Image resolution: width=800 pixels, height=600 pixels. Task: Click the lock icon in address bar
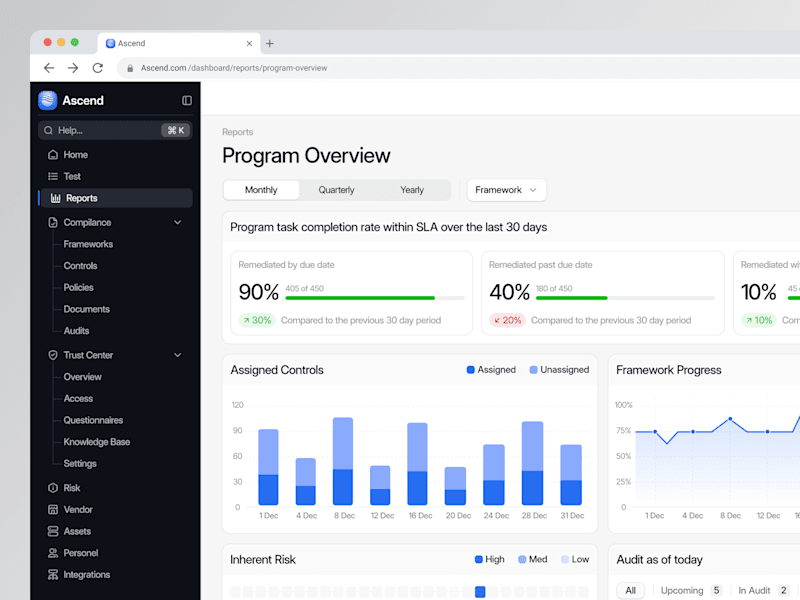pos(130,68)
